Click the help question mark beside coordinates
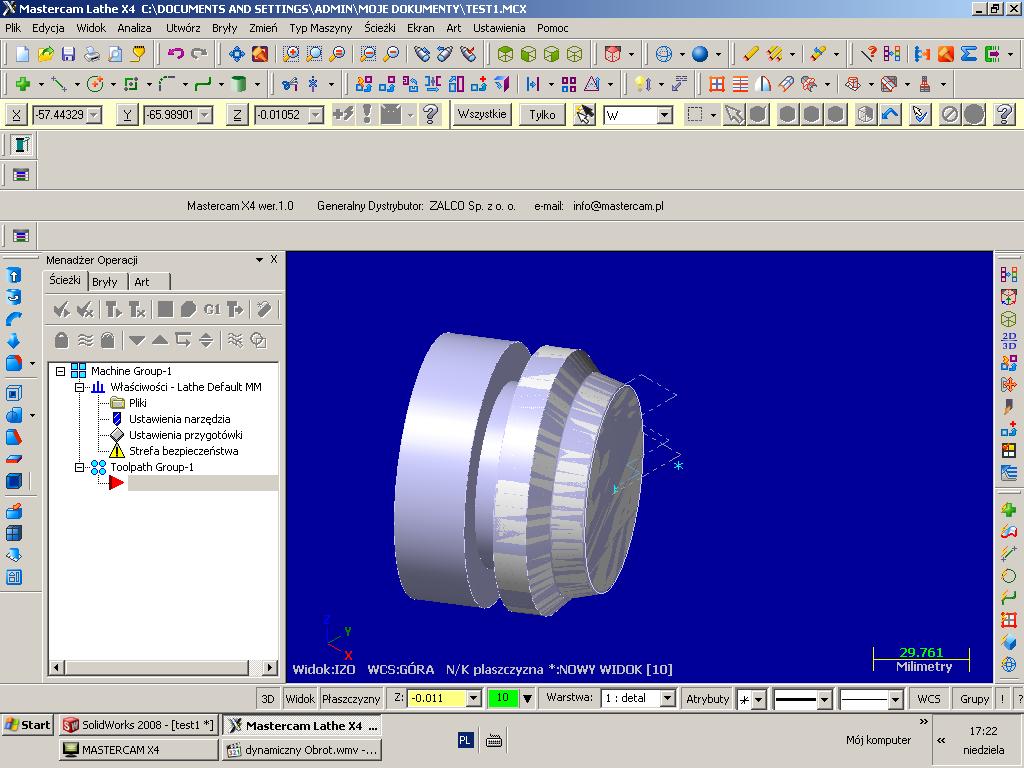This screenshot has width=1024, height=768. 430,114
